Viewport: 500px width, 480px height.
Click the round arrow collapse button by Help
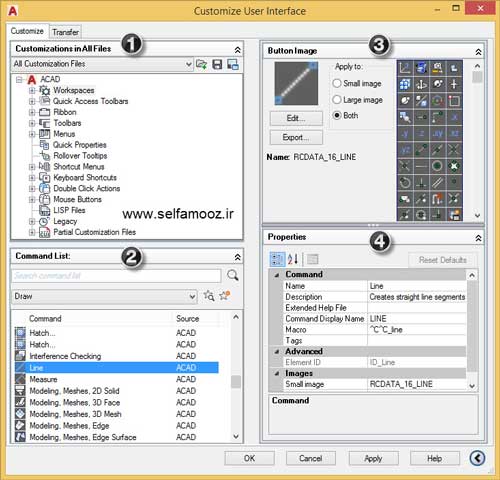477,458
